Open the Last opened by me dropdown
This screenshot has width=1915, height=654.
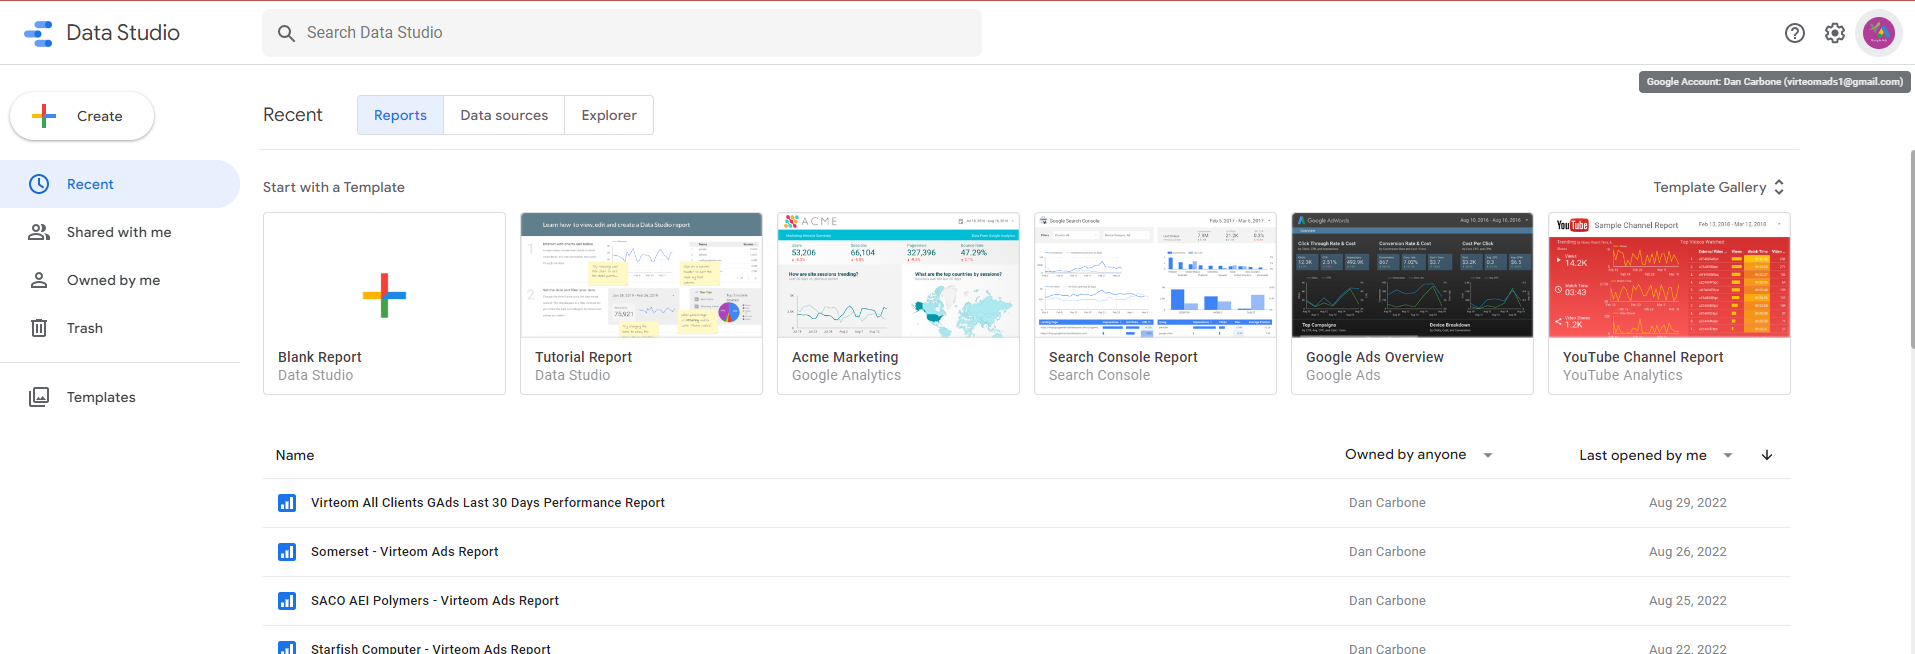[x=1727, y=455]
